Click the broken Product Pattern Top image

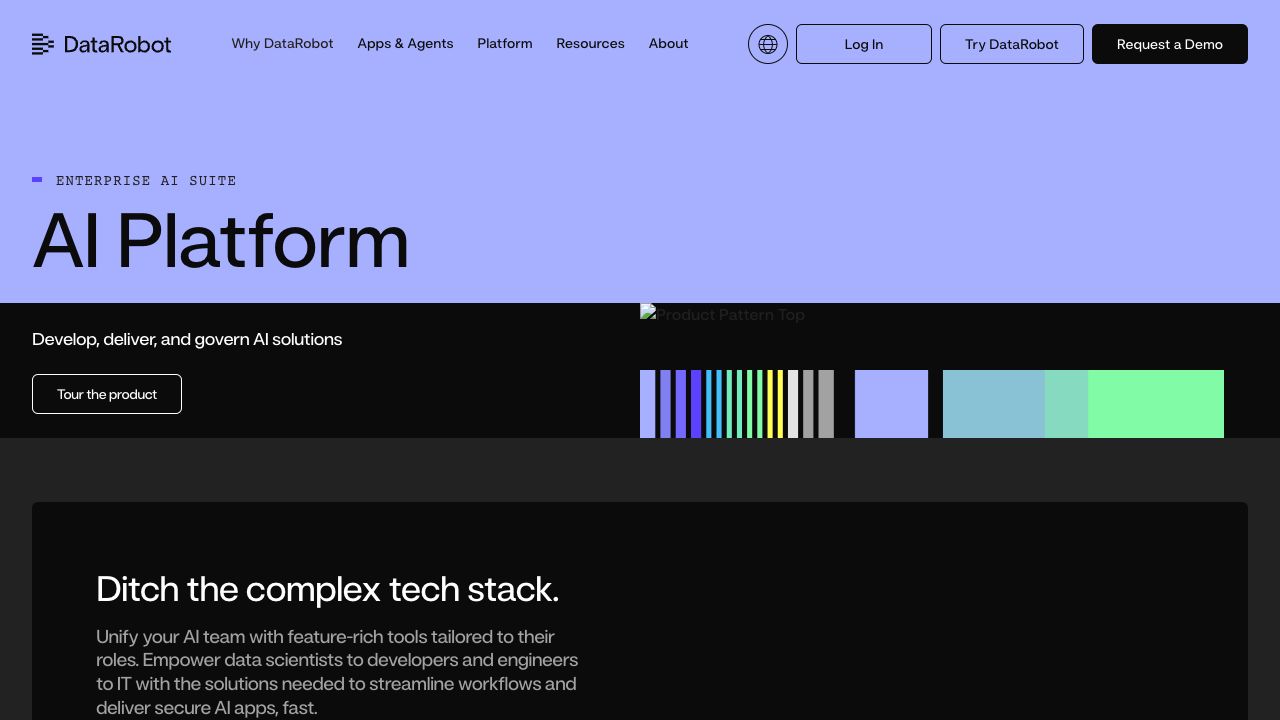coord(722,315)
